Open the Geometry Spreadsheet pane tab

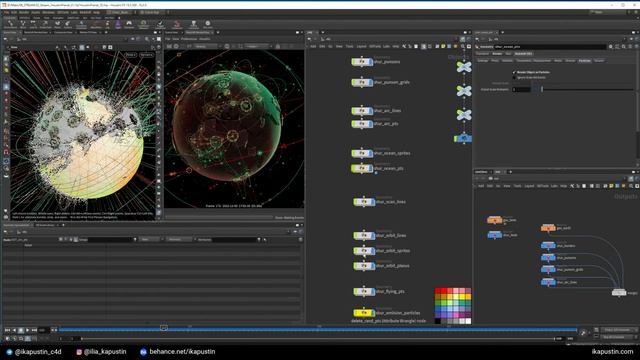click(x=16, y=225)
